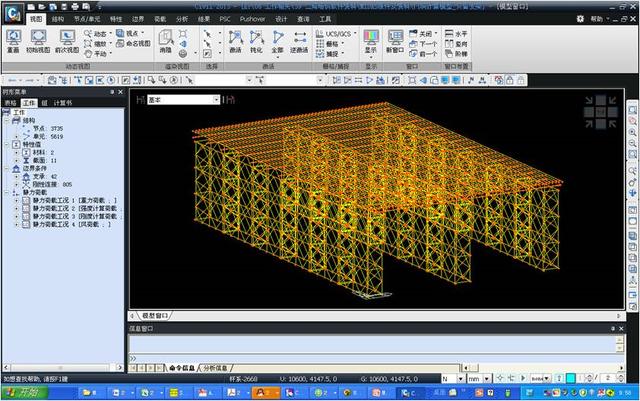Click the 新窗口 (New Window) icon
This screenshot has width=640, height=401.
click(x=395, y=41)
